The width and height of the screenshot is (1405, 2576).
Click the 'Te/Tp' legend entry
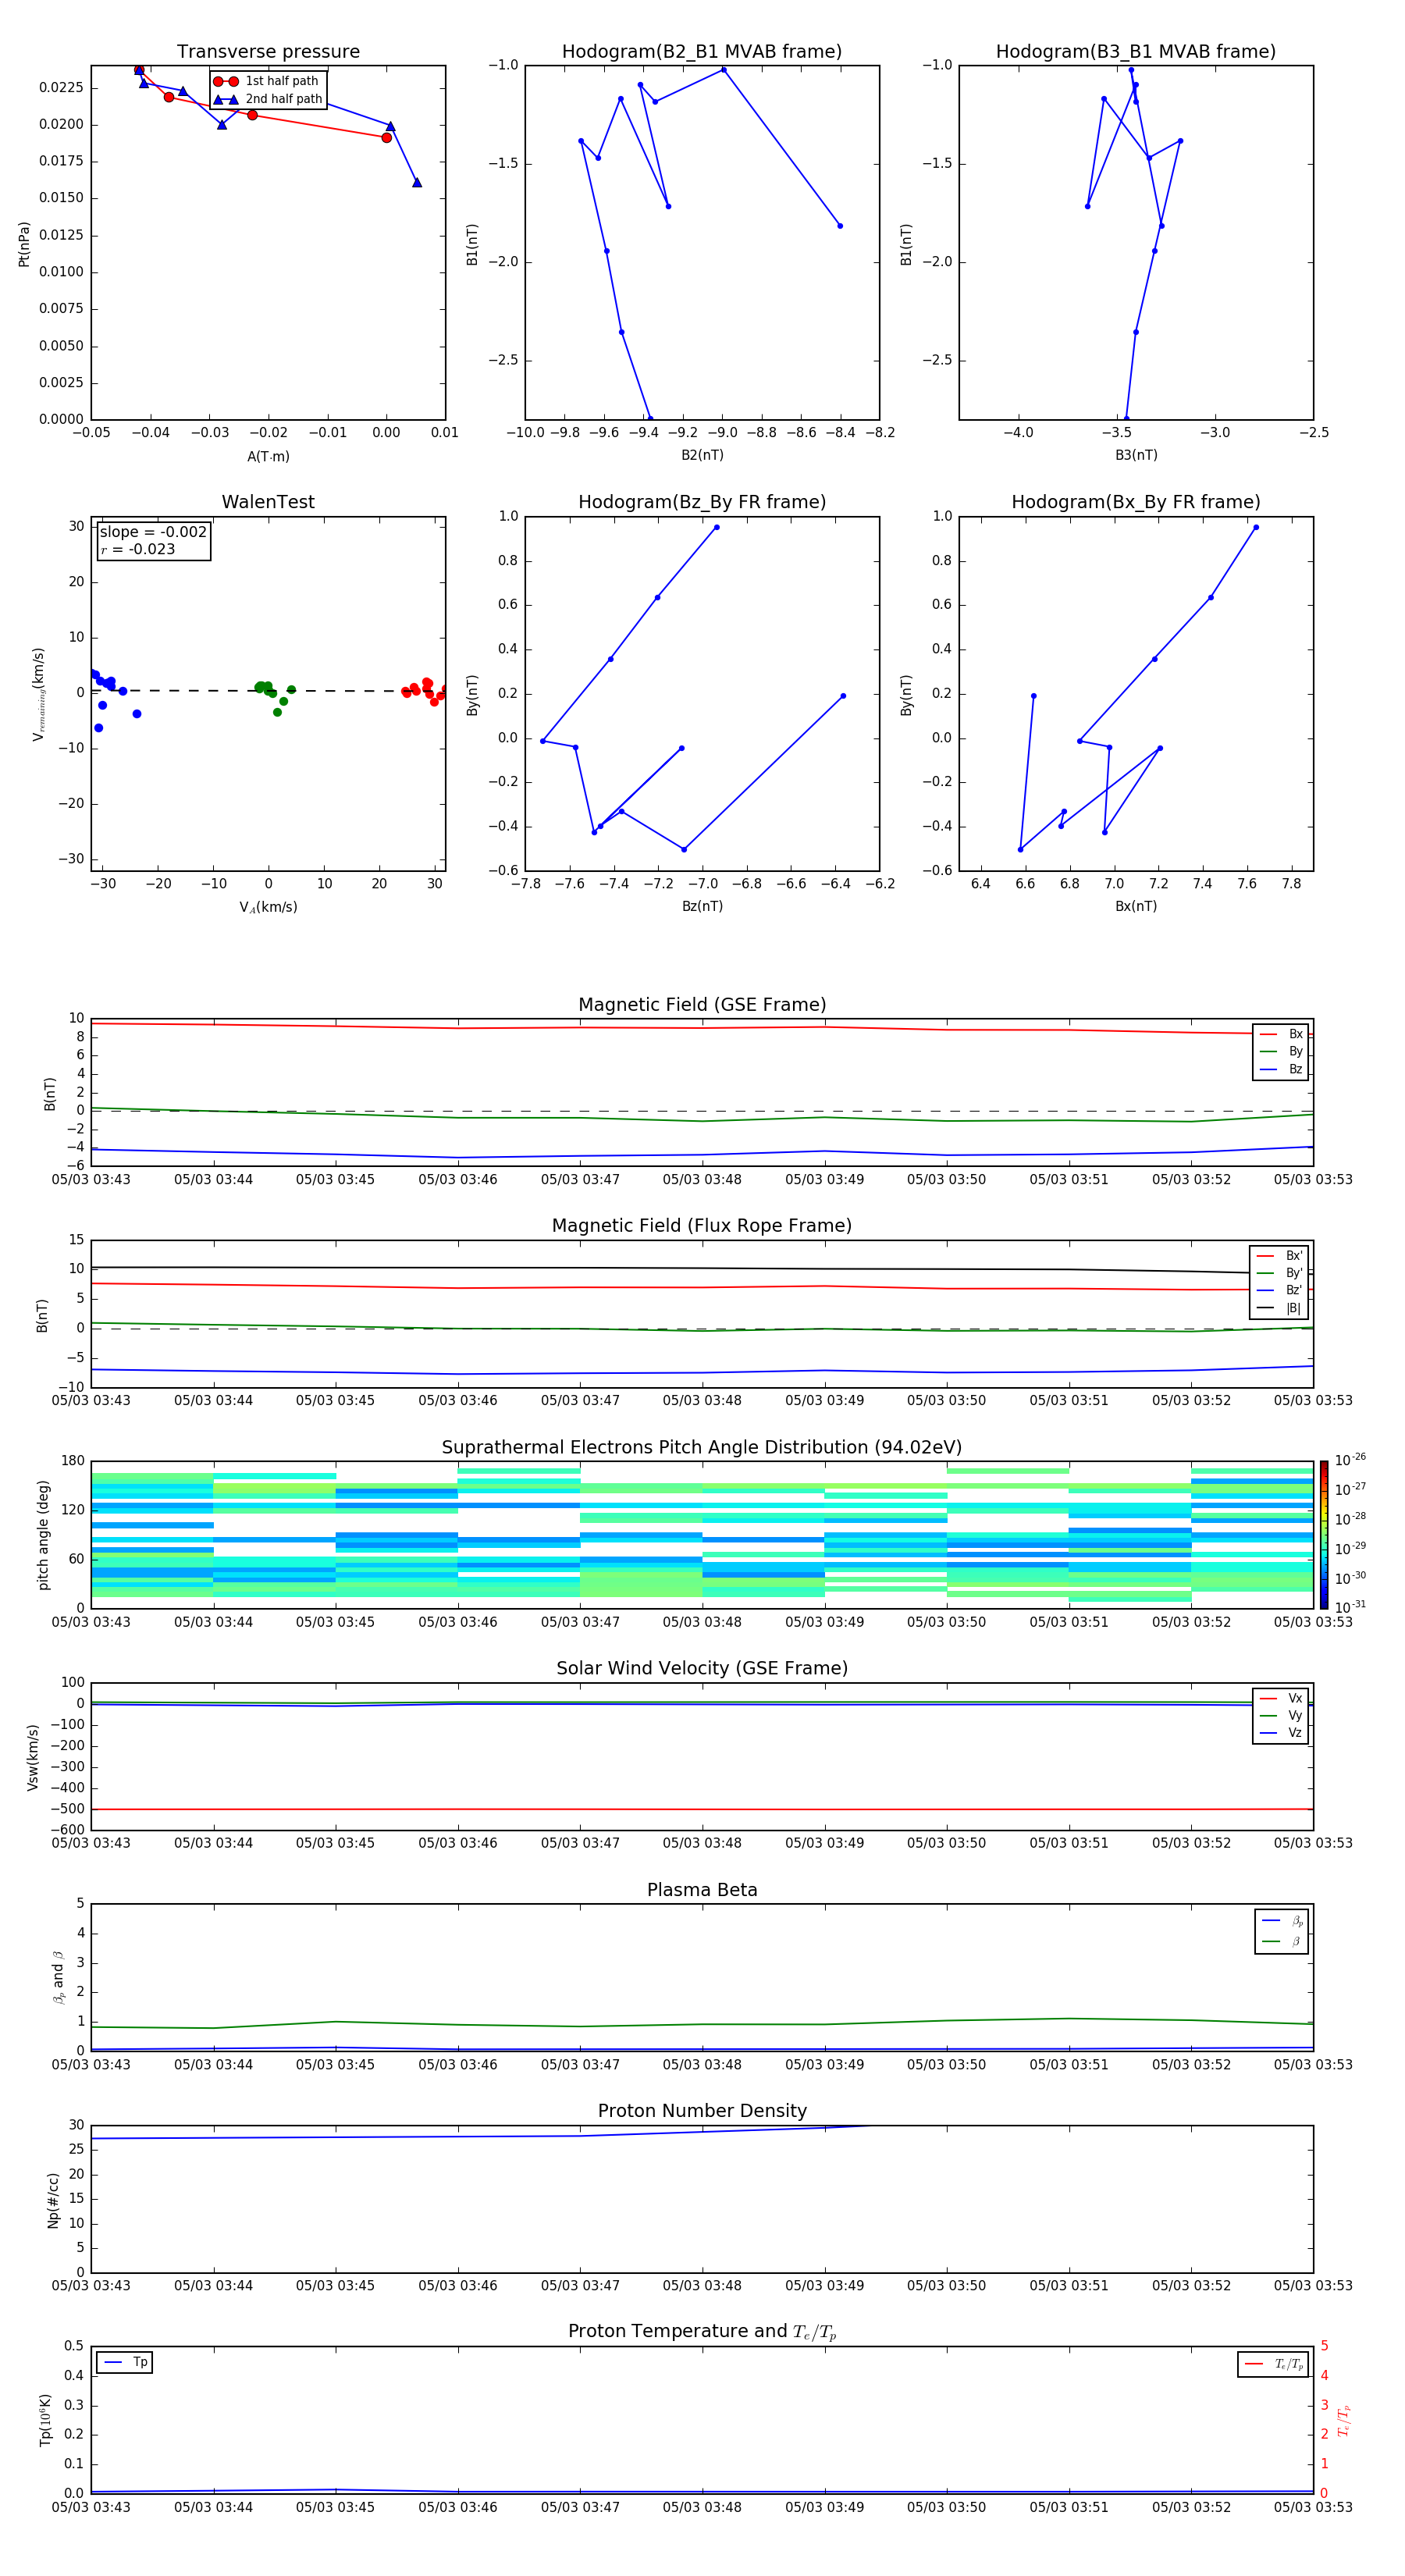[1273, 2364]
